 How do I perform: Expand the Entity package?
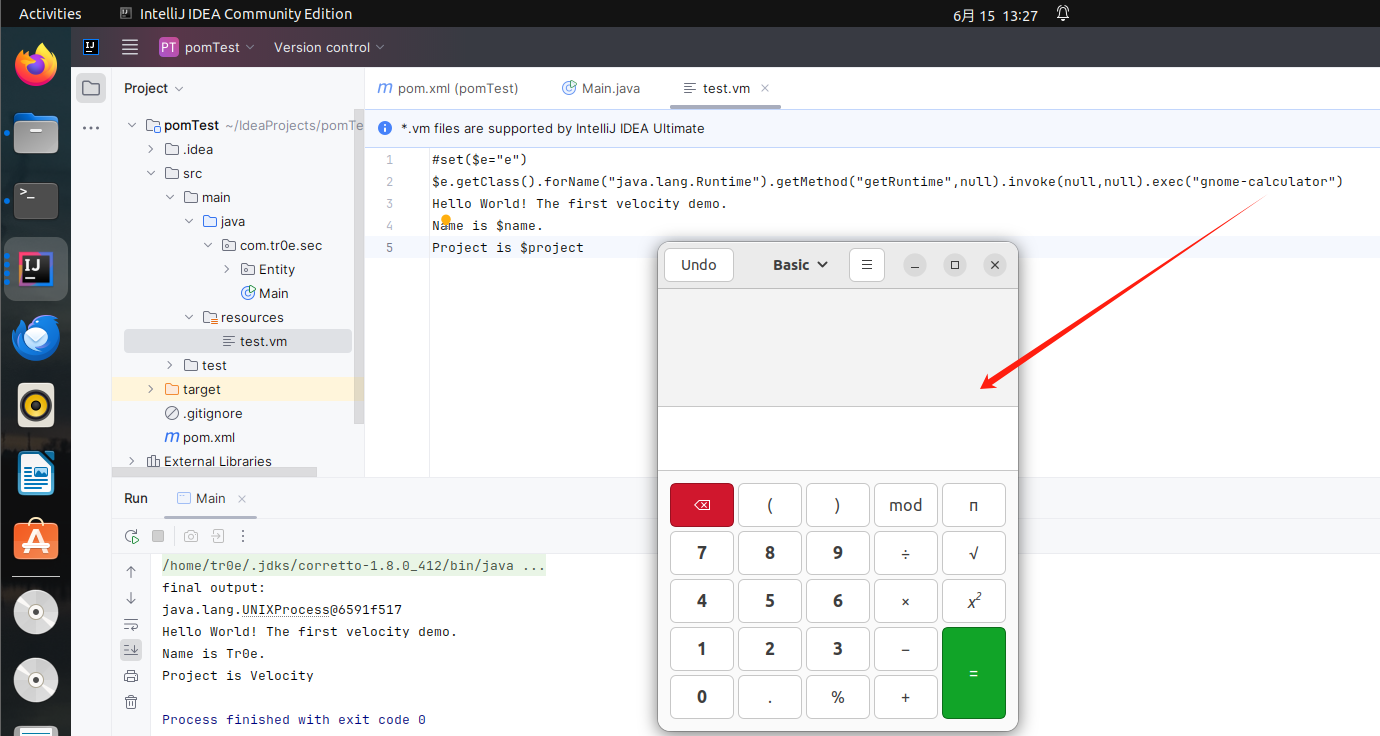pos(227,269)
